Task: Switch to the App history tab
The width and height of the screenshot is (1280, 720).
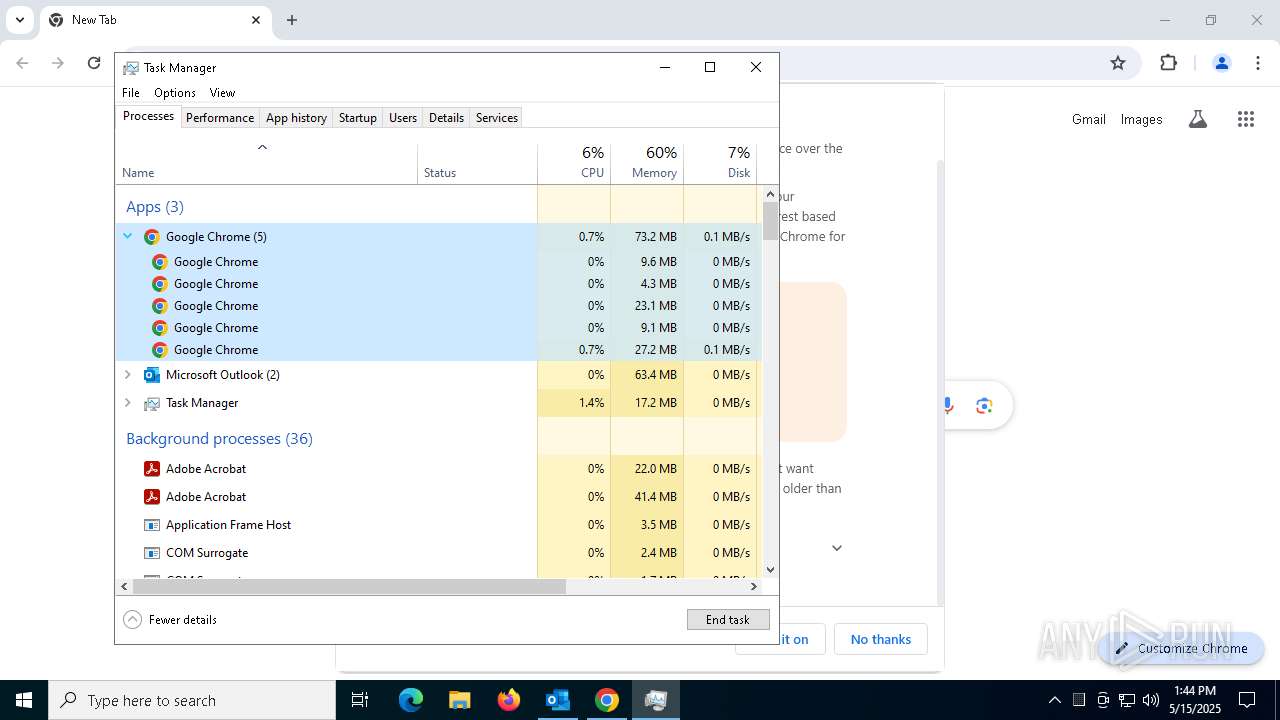Action: point(296,118)
